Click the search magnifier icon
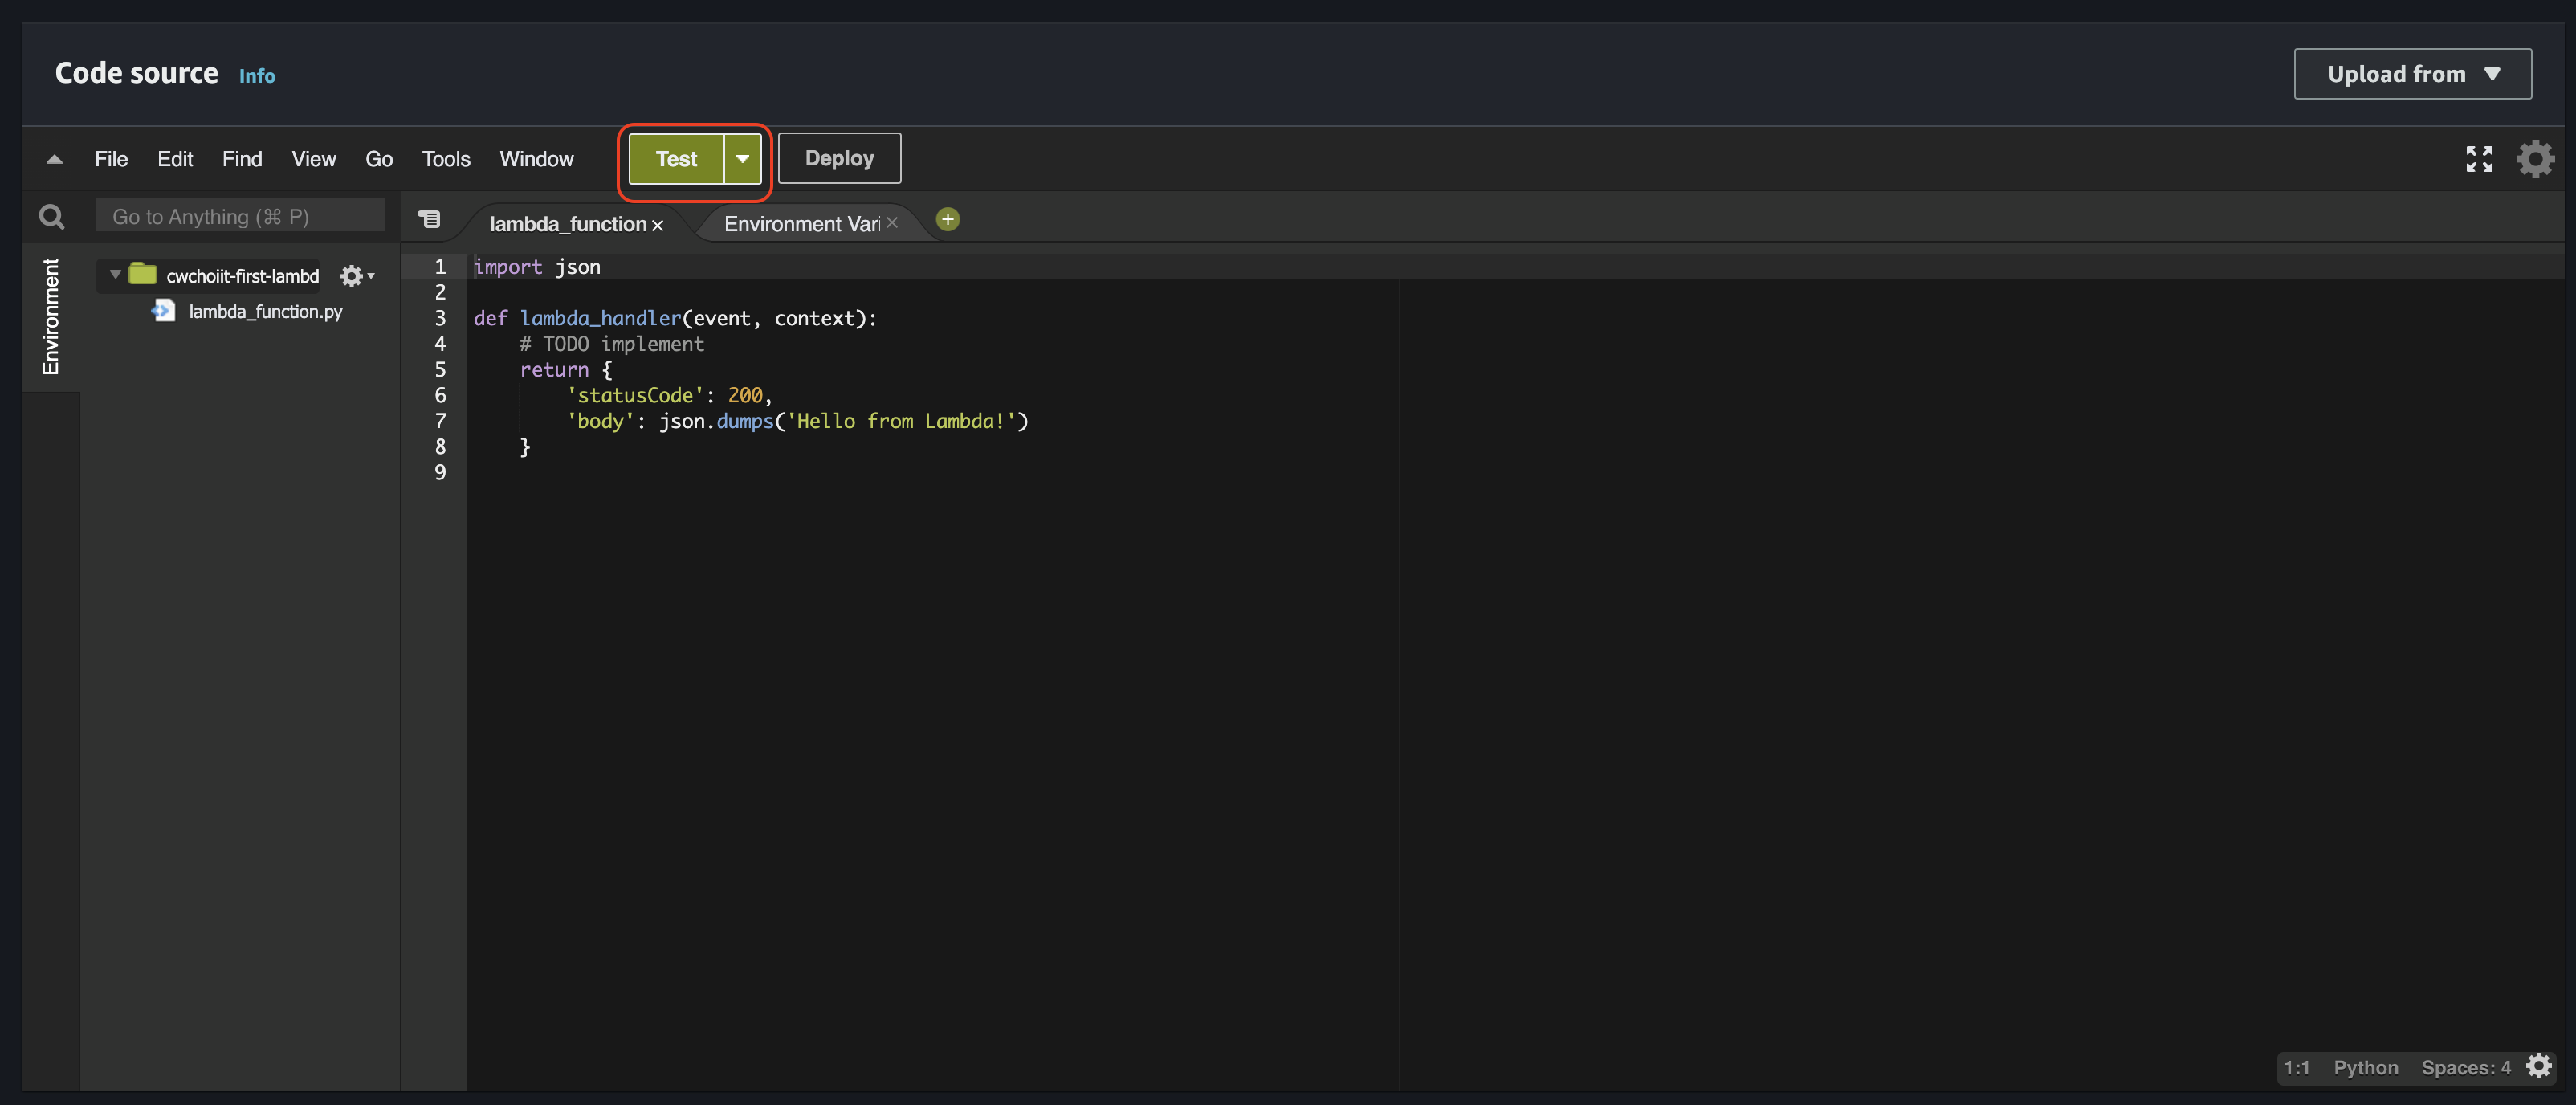Screen dimensions: 2576x1105 point(51,216)
